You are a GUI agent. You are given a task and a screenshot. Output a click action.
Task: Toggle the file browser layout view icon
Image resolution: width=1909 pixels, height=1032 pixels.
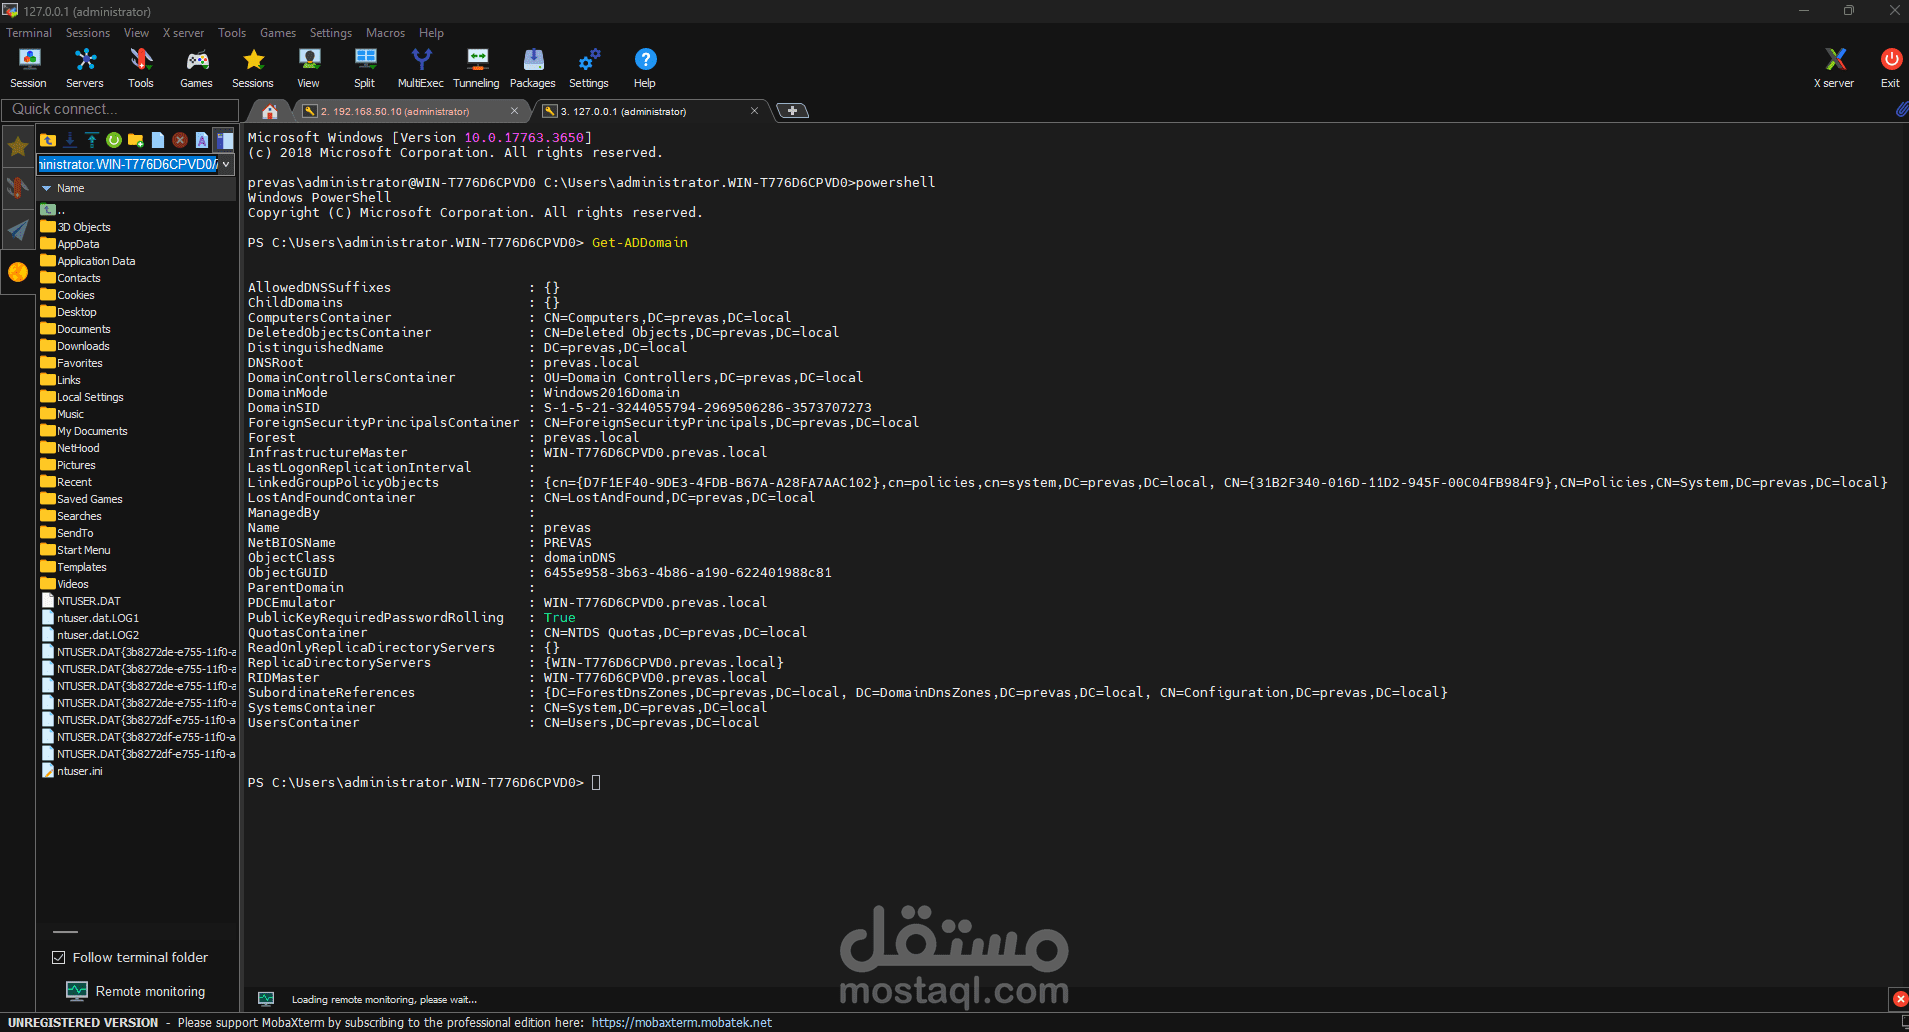click(224, 140)
